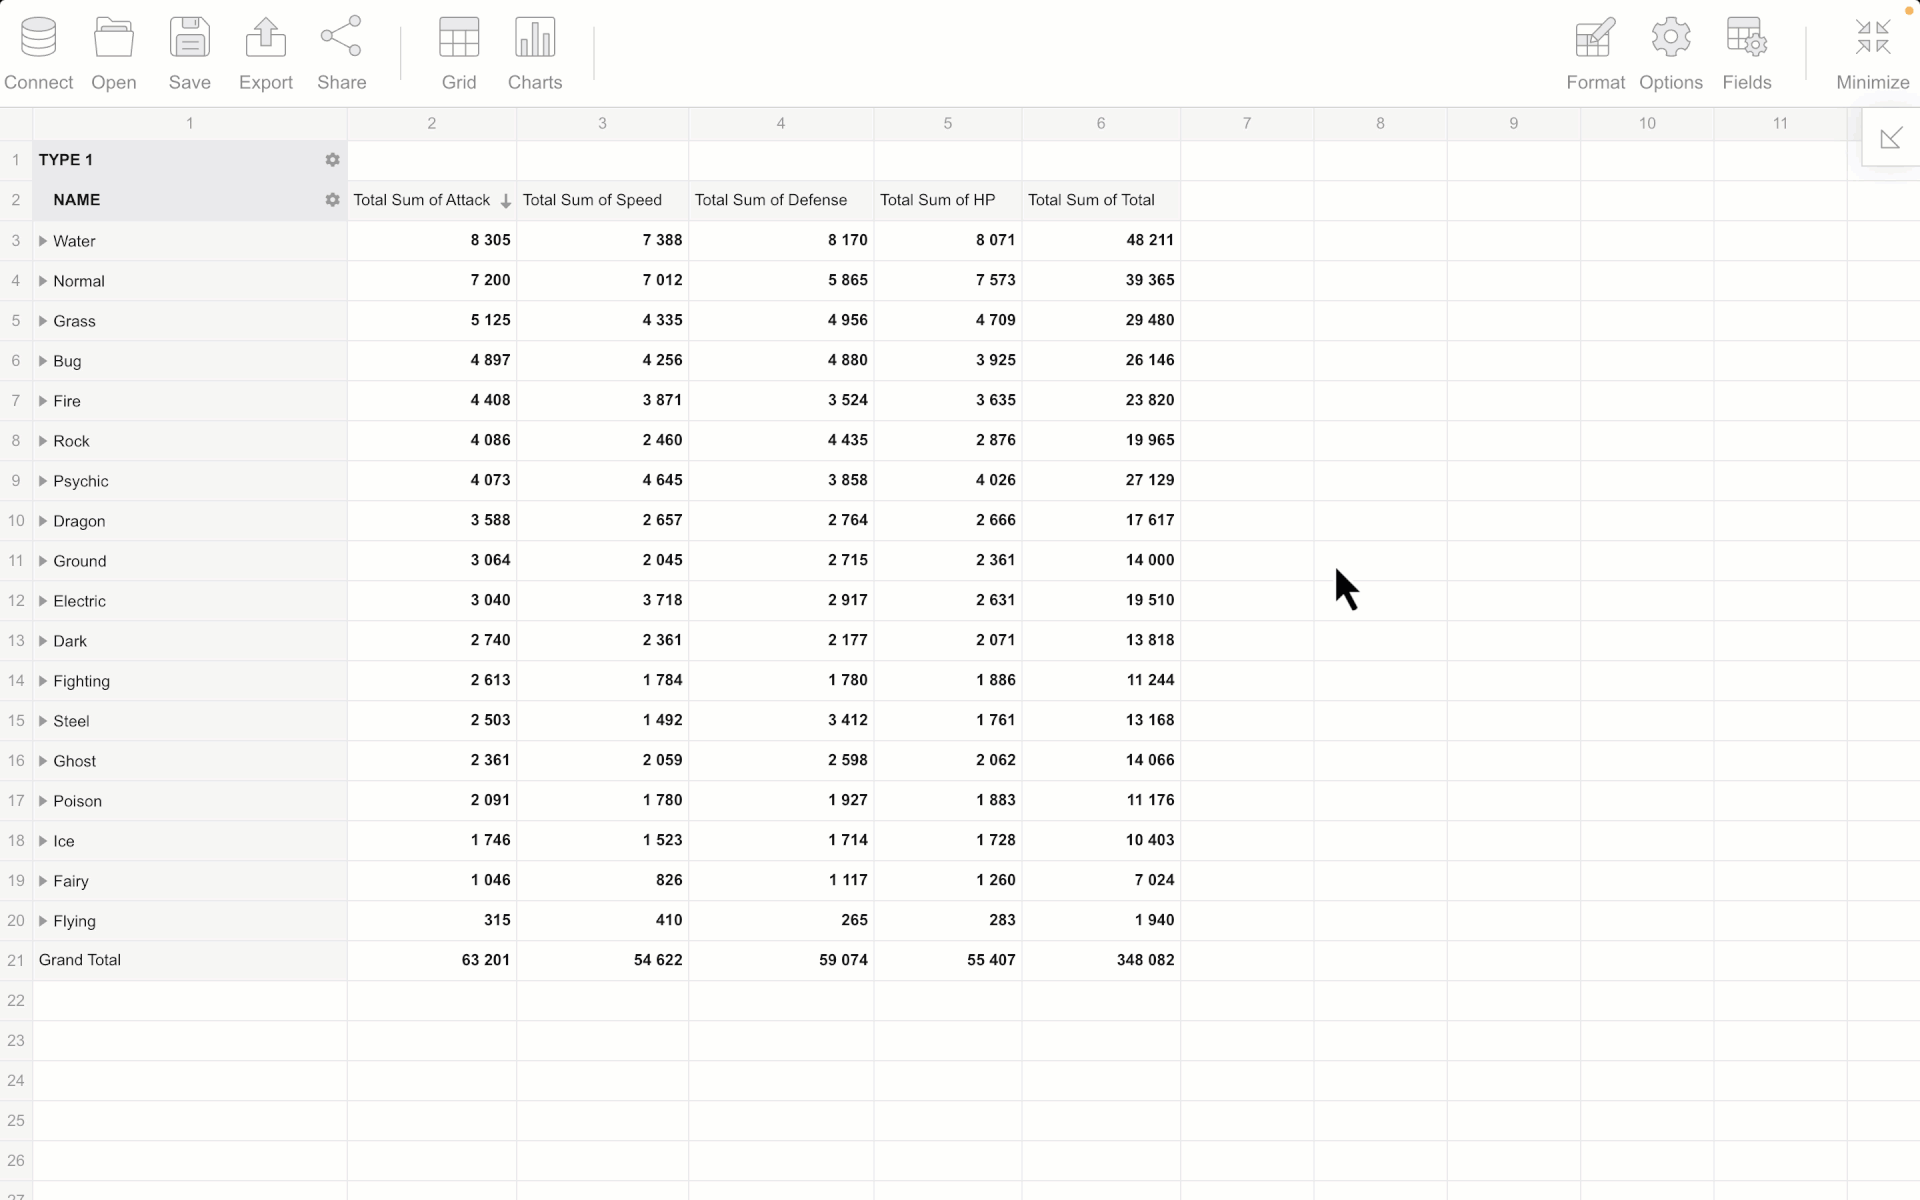Screen dimensions: 1920x1200
Task: Expand the Ground row
Action: pyautogui.click(x=43, y=561)
